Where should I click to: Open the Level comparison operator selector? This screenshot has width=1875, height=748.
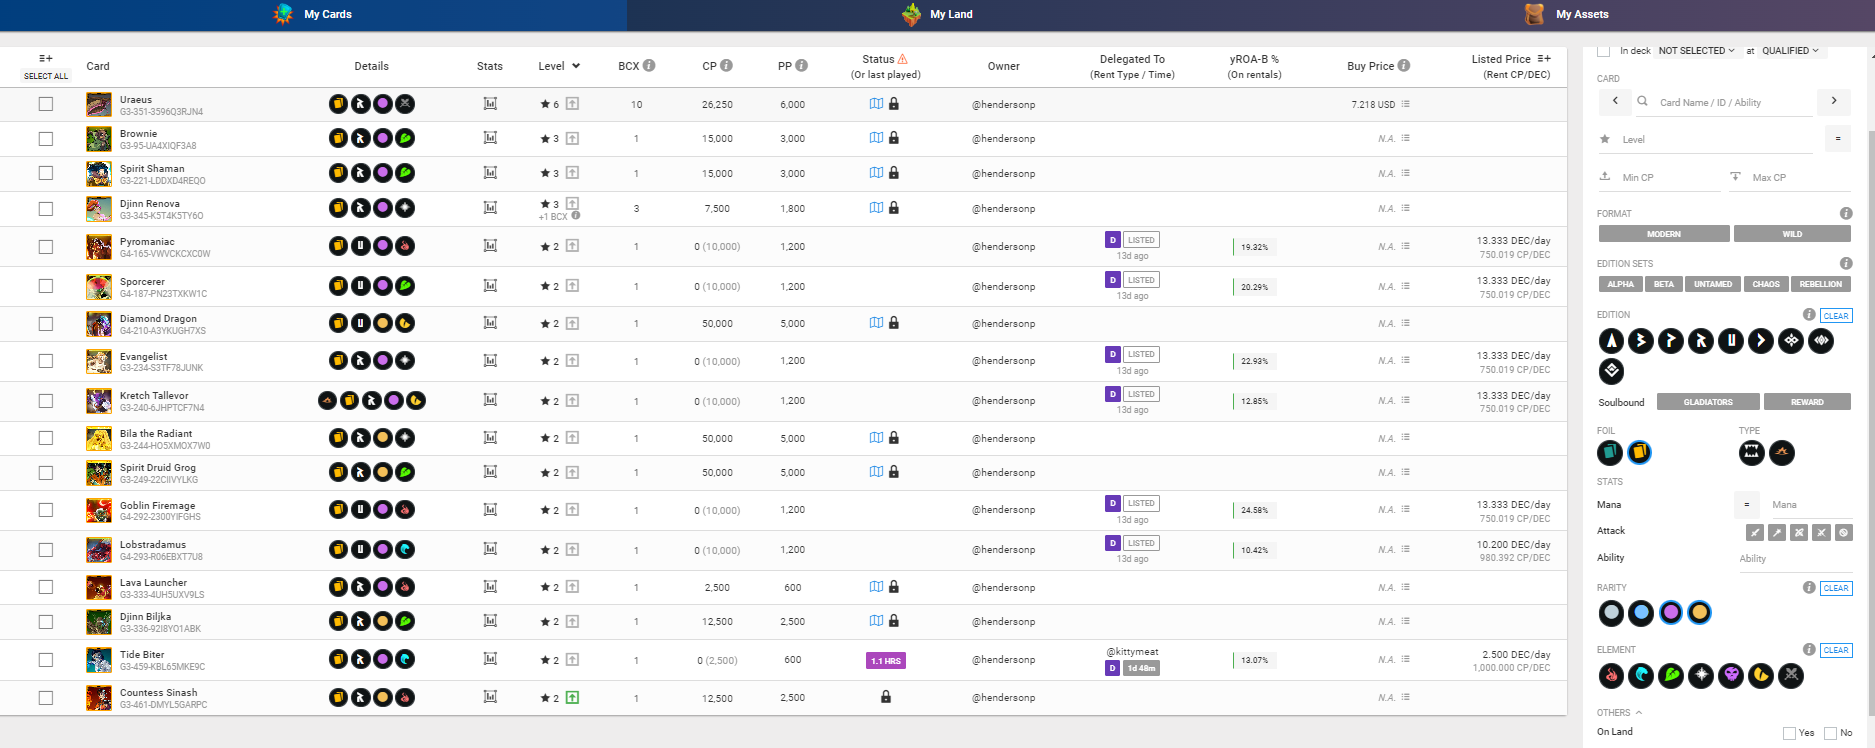tap(1838, 139)
